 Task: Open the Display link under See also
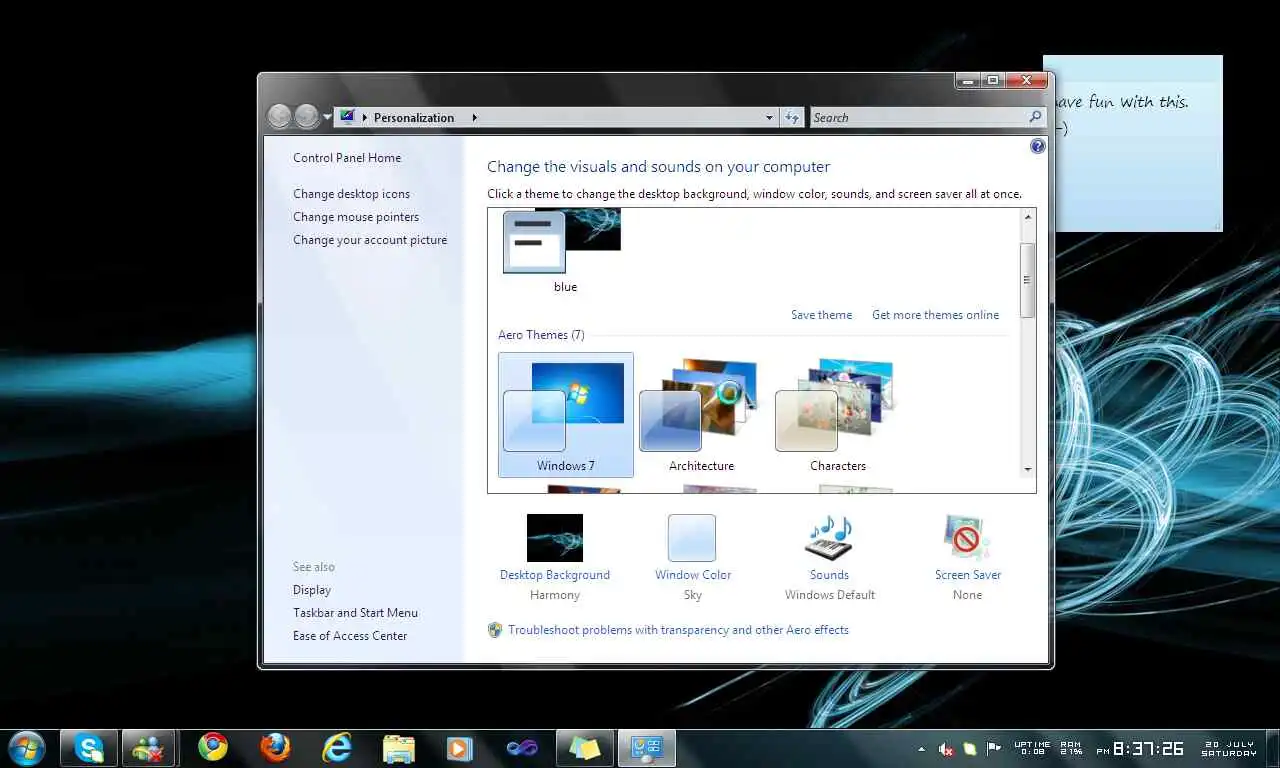[312, 590]
